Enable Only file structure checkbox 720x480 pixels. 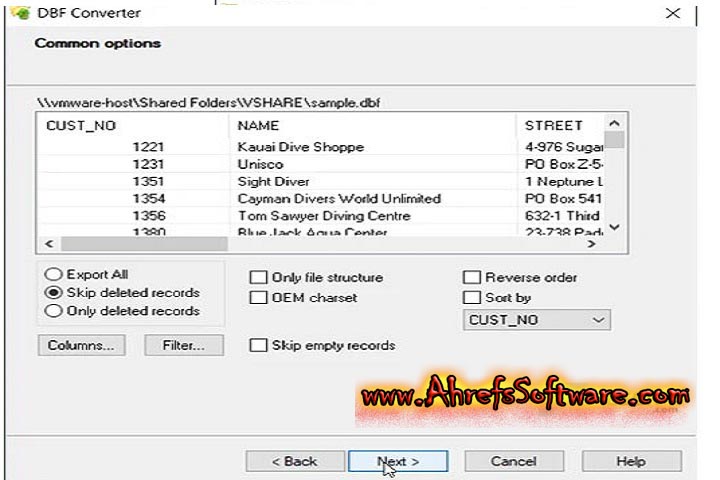coord(258,277)
